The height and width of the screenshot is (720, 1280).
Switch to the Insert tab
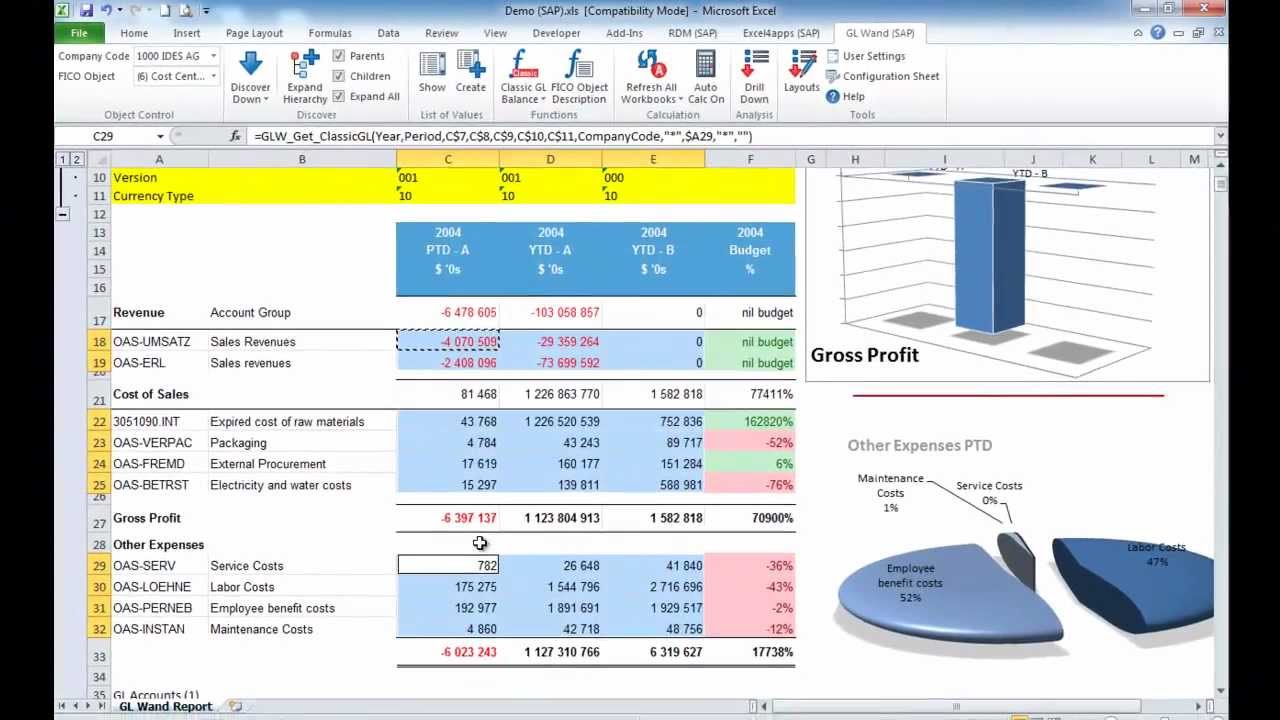pyautogui.click(x=187, y=33)
